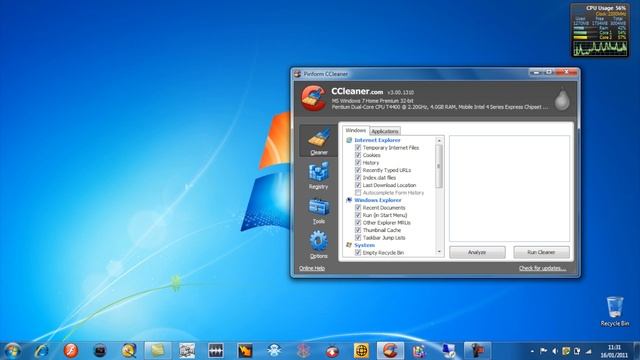
Task: Click cleaner list scrollbar down arrow
Action: pos(439,252)
